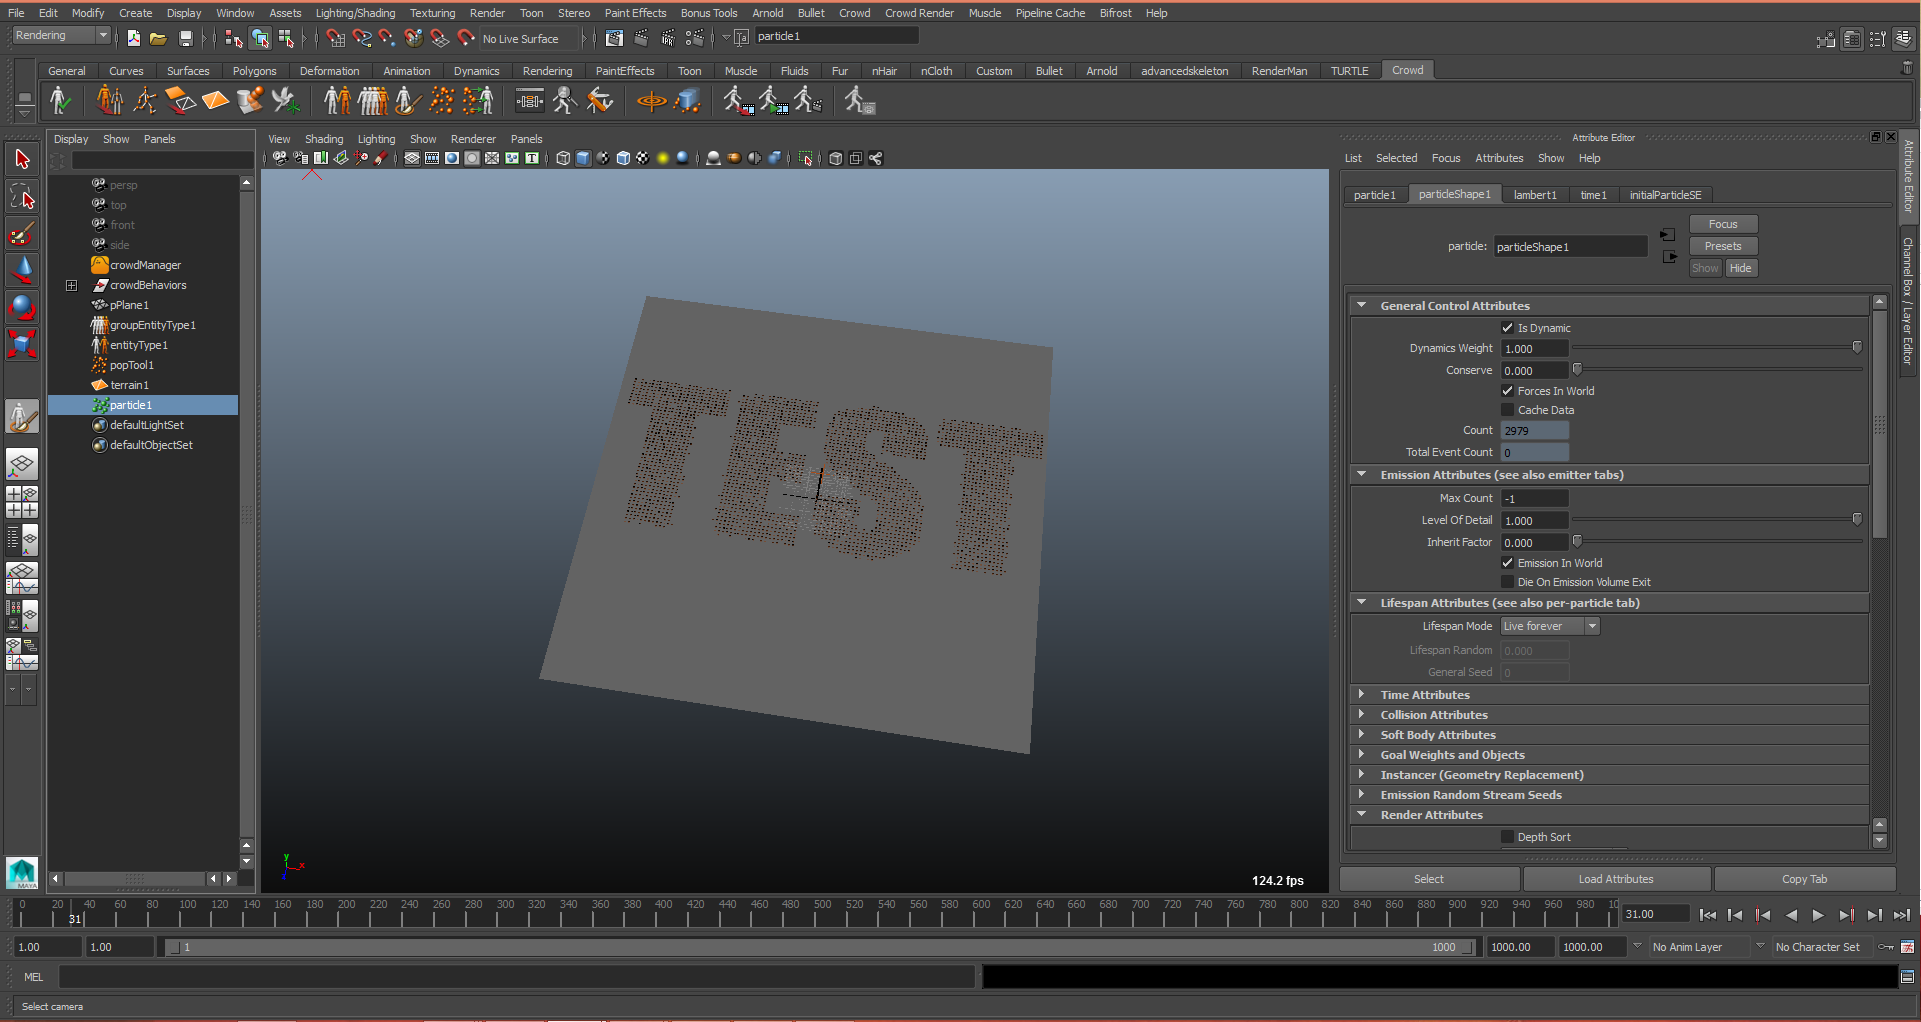The height and width of the screenshot is (1022, 1921).
Task: Click the Dynamics Weight slider
Action: (1716, 348)
